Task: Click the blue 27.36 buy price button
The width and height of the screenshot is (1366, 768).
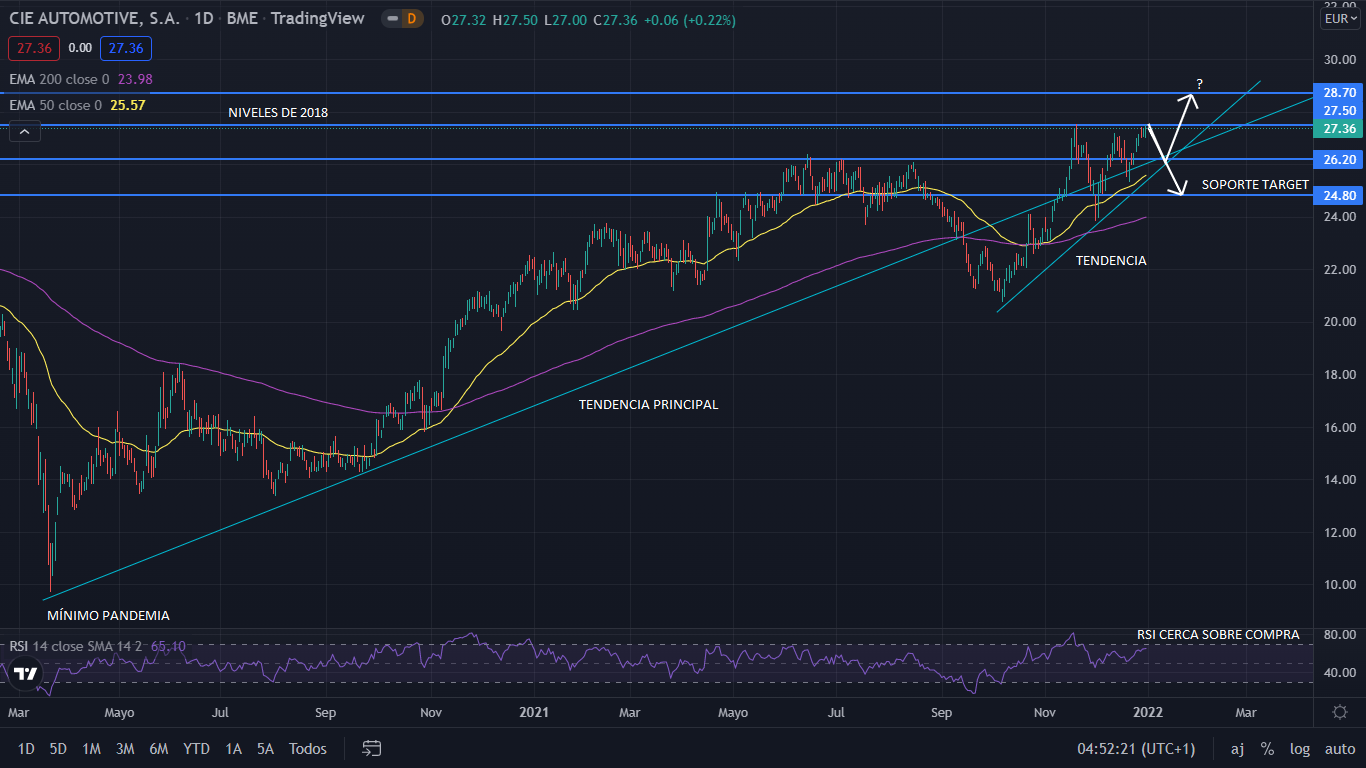Action: (126, 48)
